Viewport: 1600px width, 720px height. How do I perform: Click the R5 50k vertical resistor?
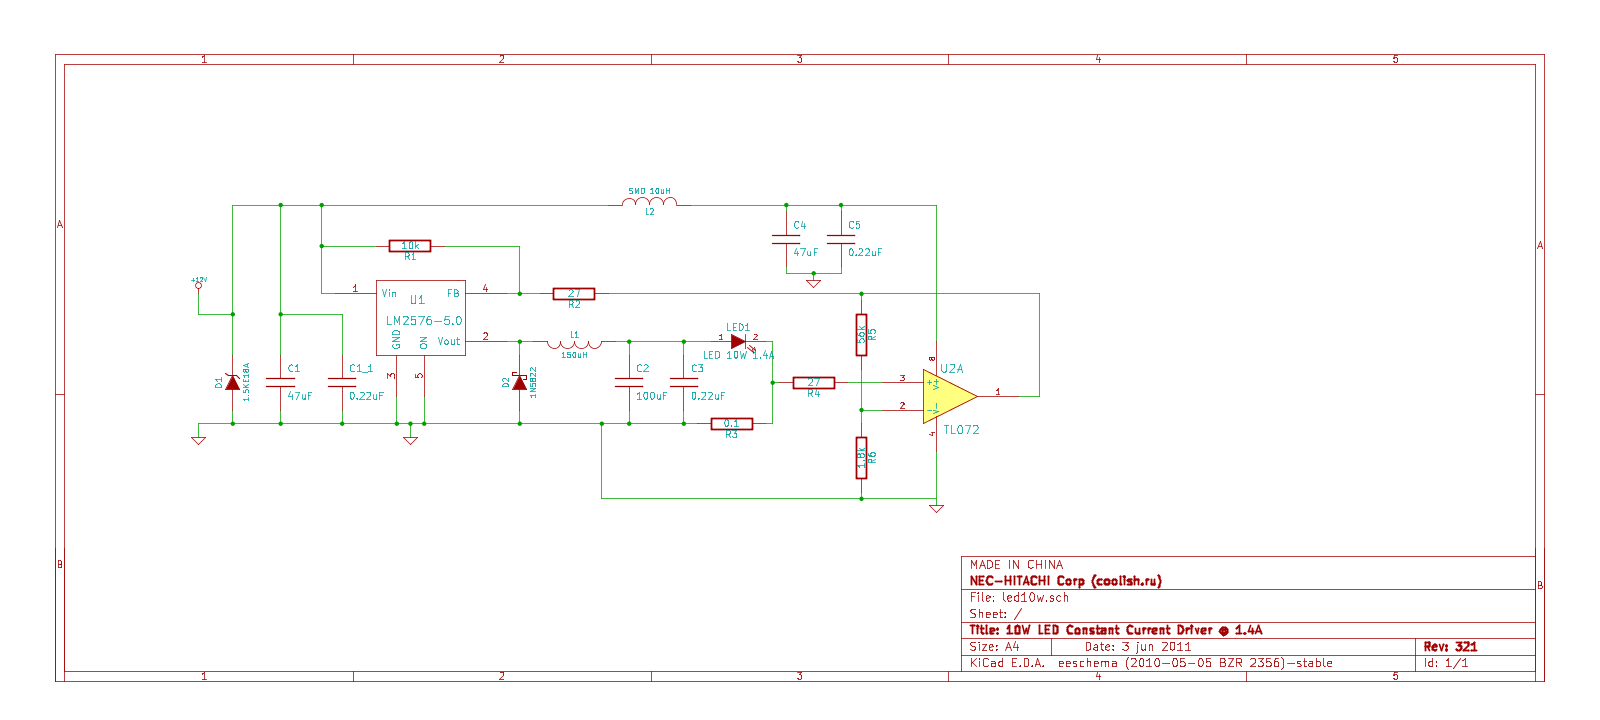tap(861, 334)
